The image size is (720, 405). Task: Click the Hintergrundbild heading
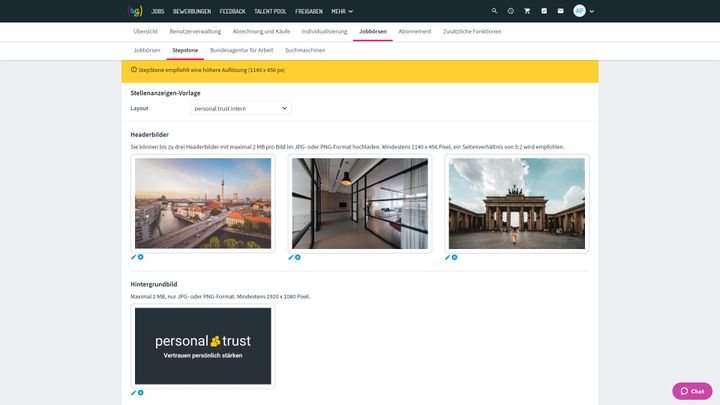tap(153, 284)
